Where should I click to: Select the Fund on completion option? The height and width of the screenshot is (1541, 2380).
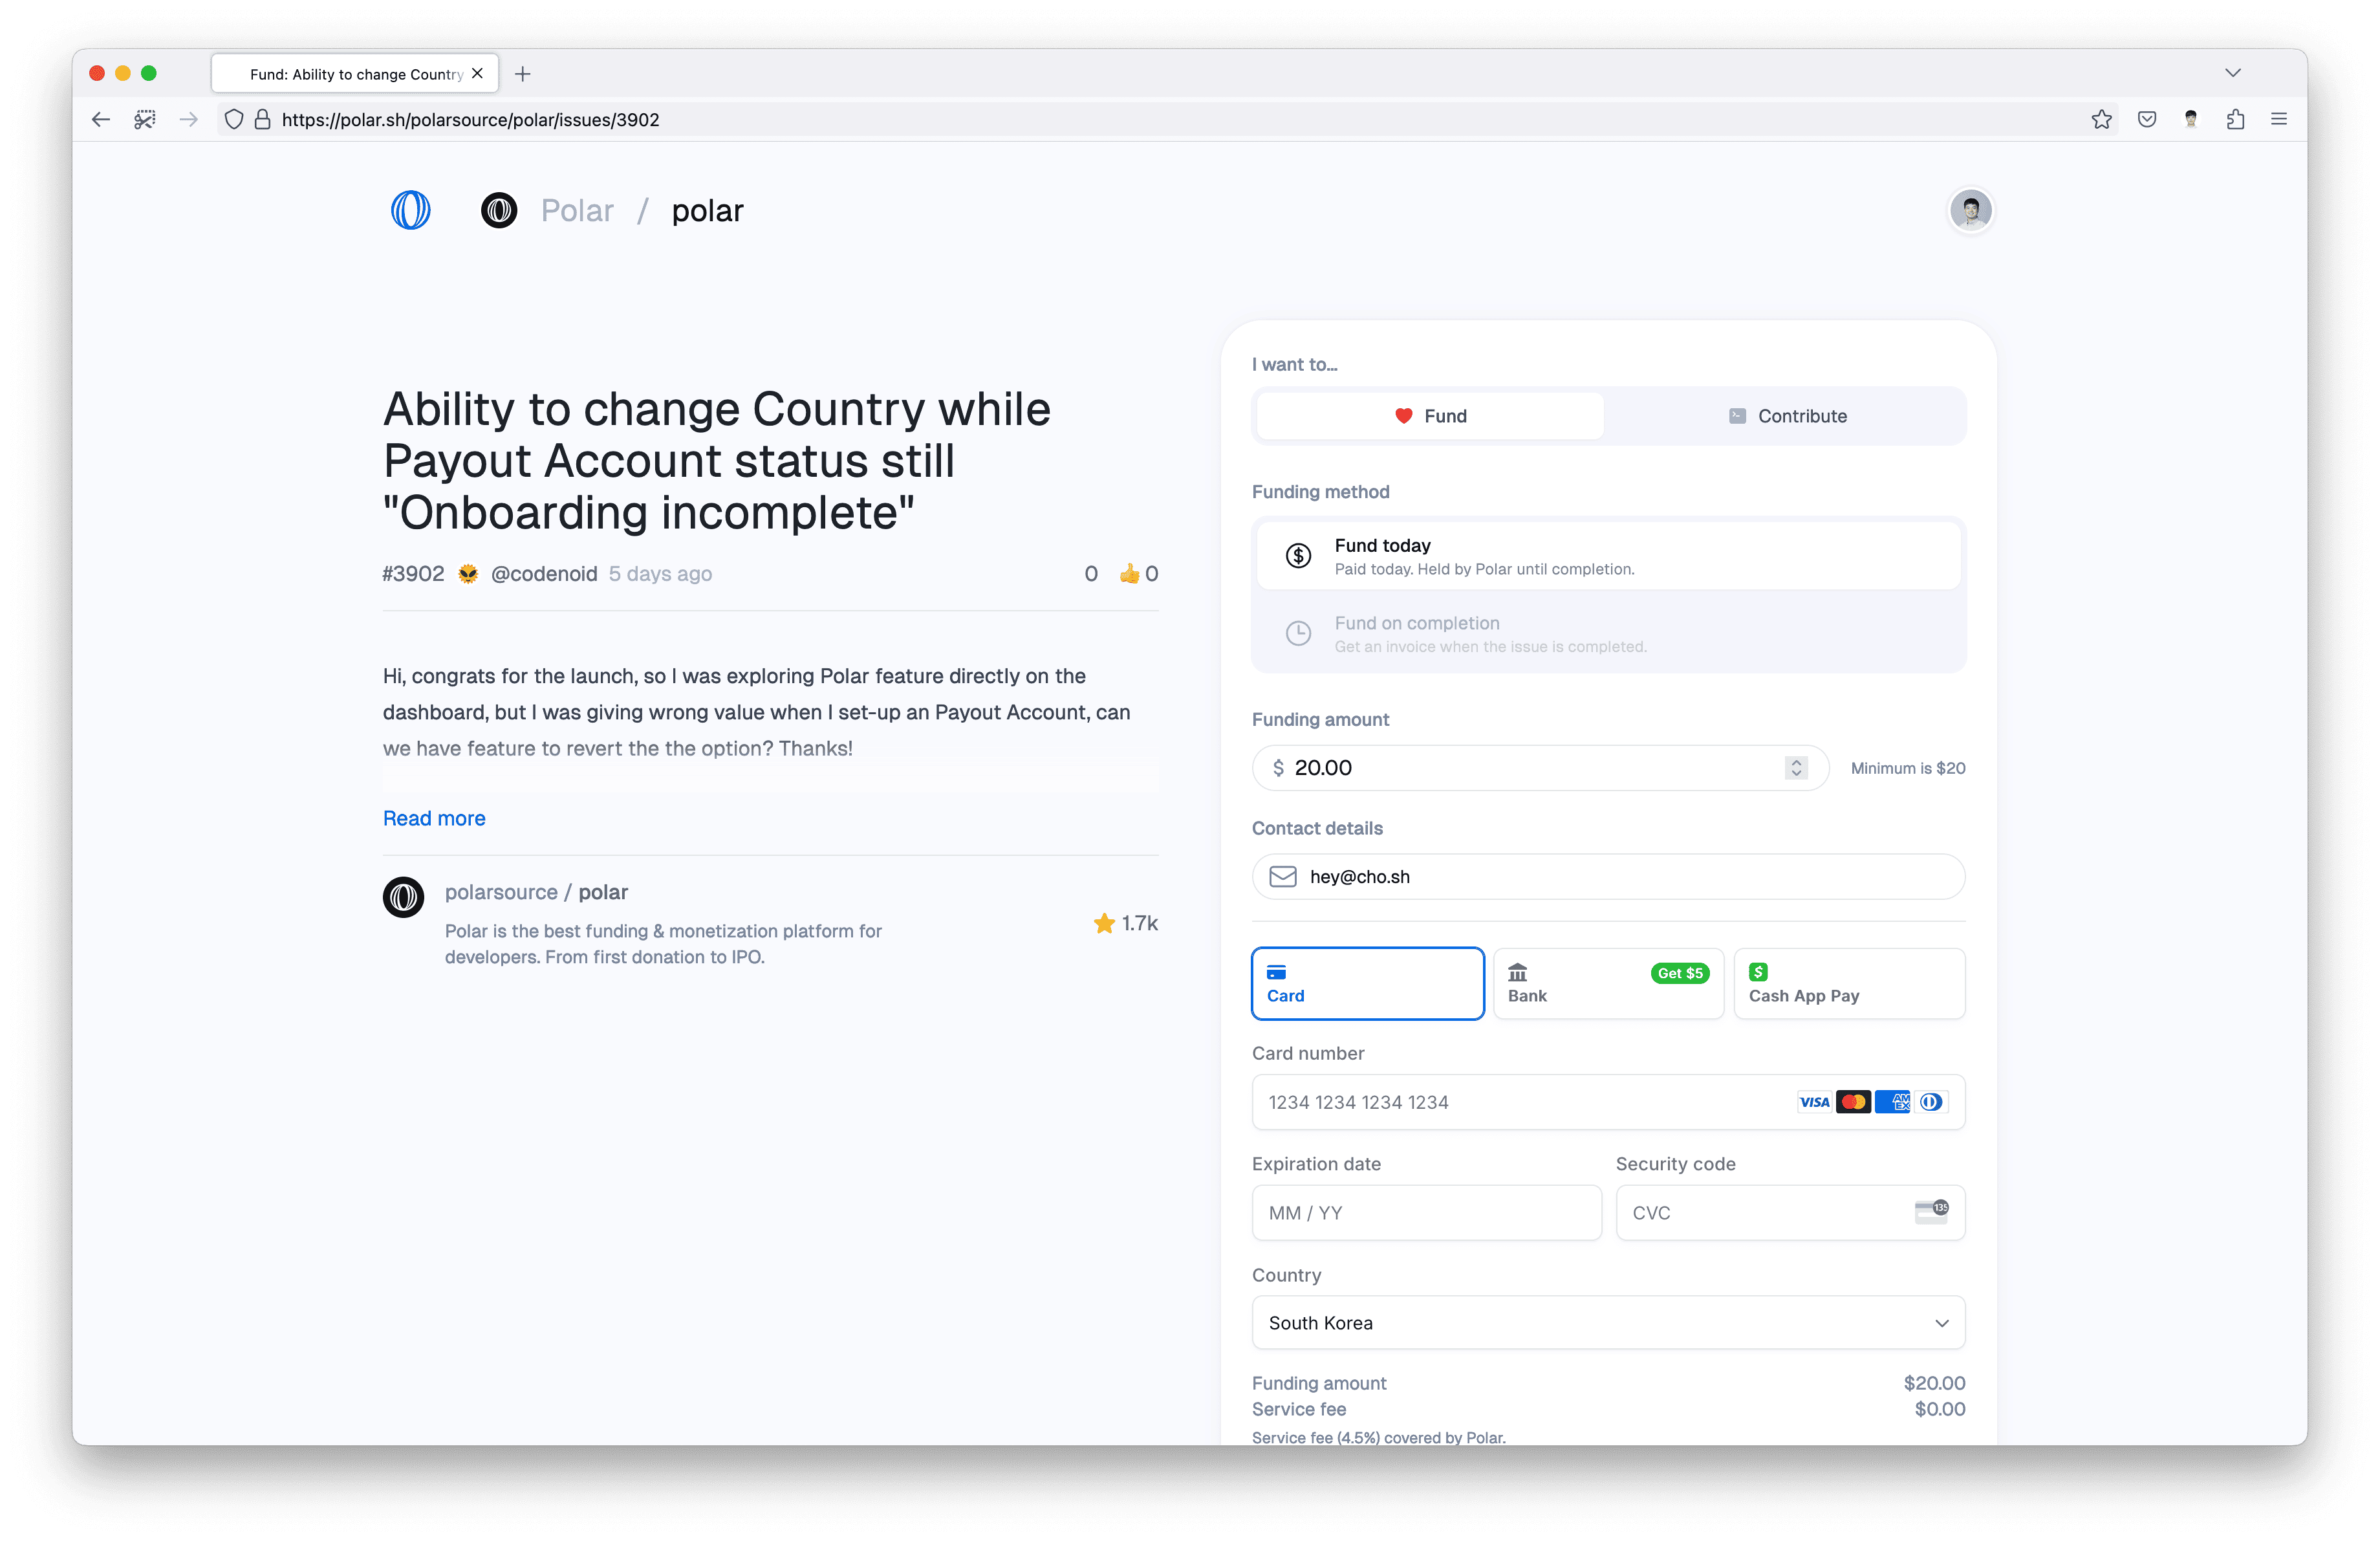(x=1607, y=634)
